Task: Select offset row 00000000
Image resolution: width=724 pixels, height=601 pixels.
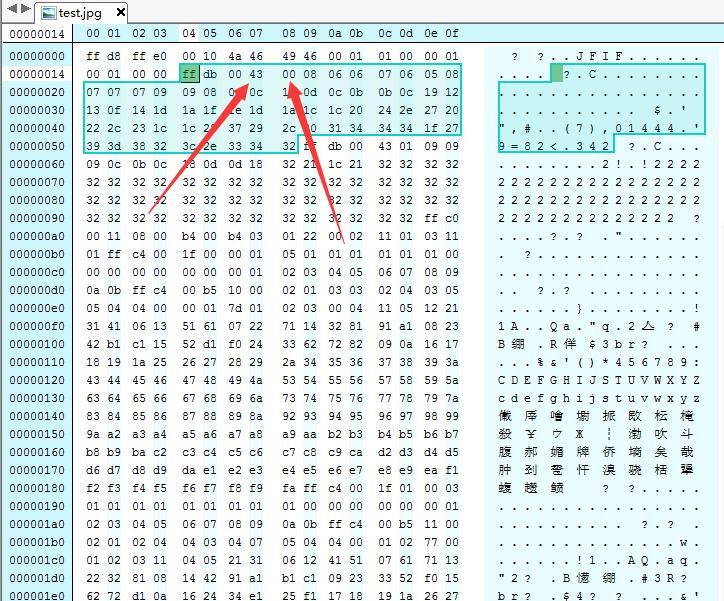Action: coord(37,56)
